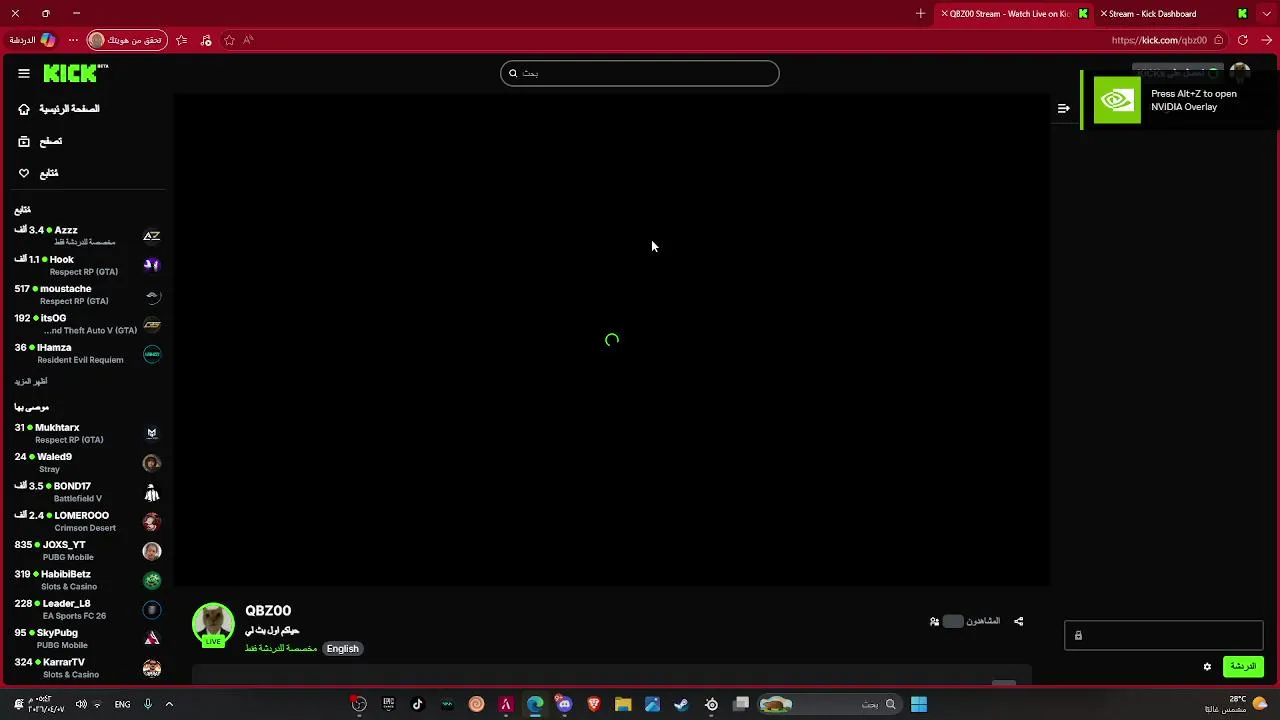The image size is (1280, 720).
Task: Click in the Kick search field
Action: [x=640, y=73]
